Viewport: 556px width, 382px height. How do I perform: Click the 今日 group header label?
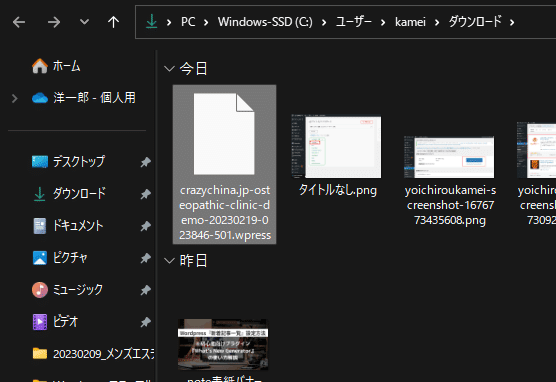point(193,68)
